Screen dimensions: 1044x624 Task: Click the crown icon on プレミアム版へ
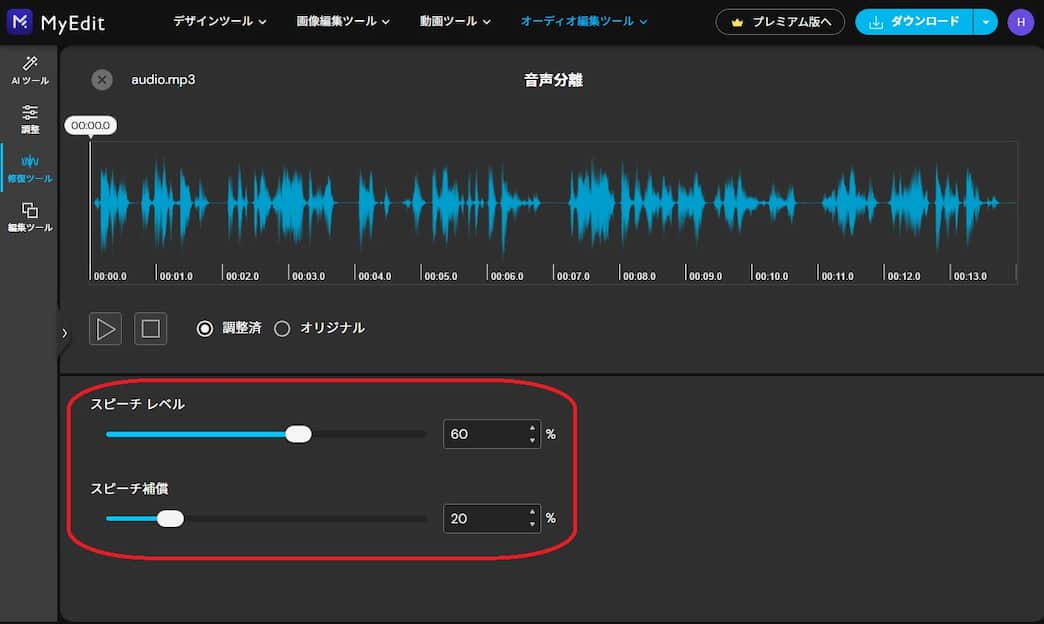(x=737, y=21)
